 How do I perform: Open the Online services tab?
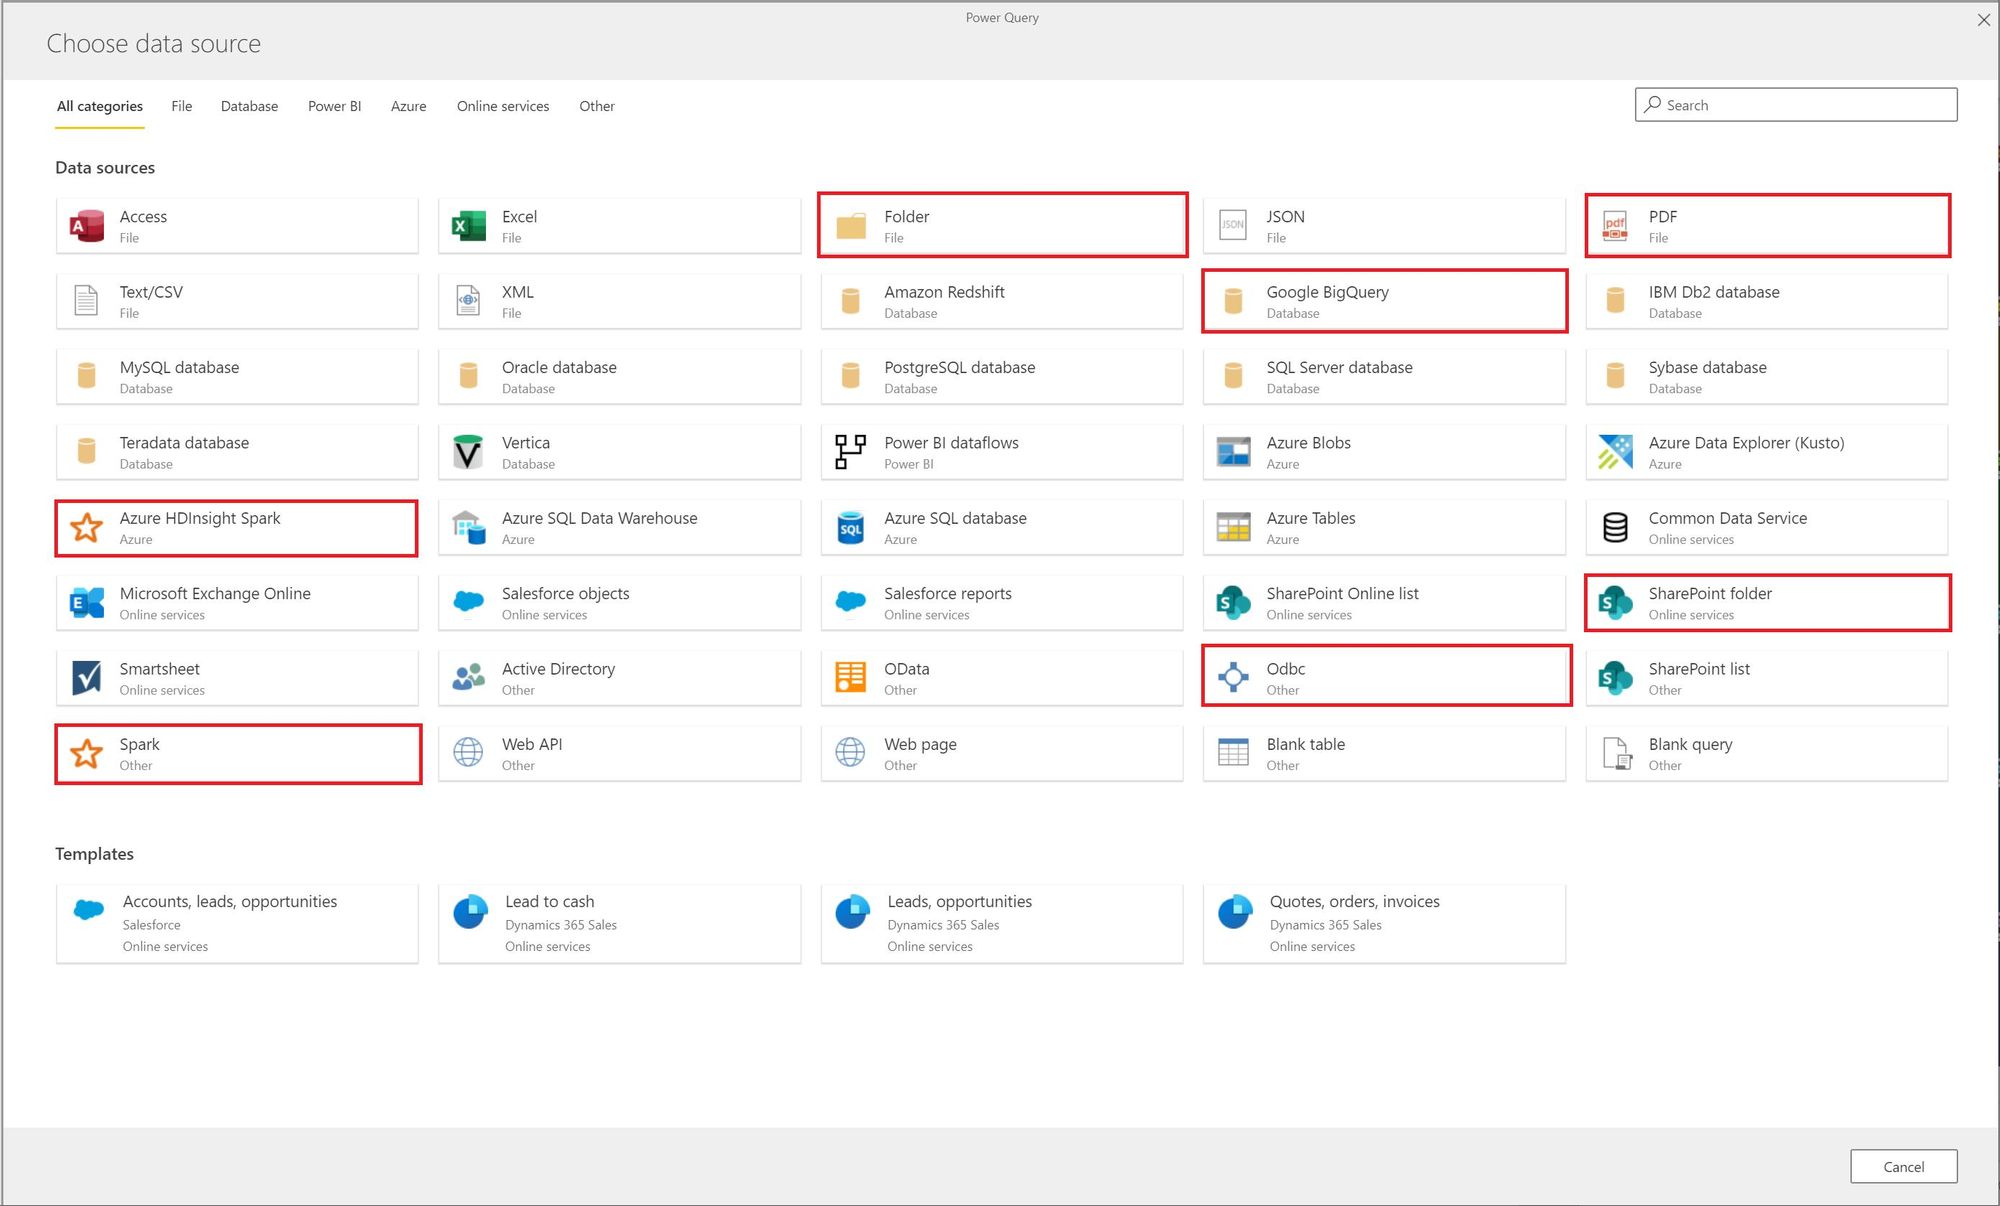(503, 106)
